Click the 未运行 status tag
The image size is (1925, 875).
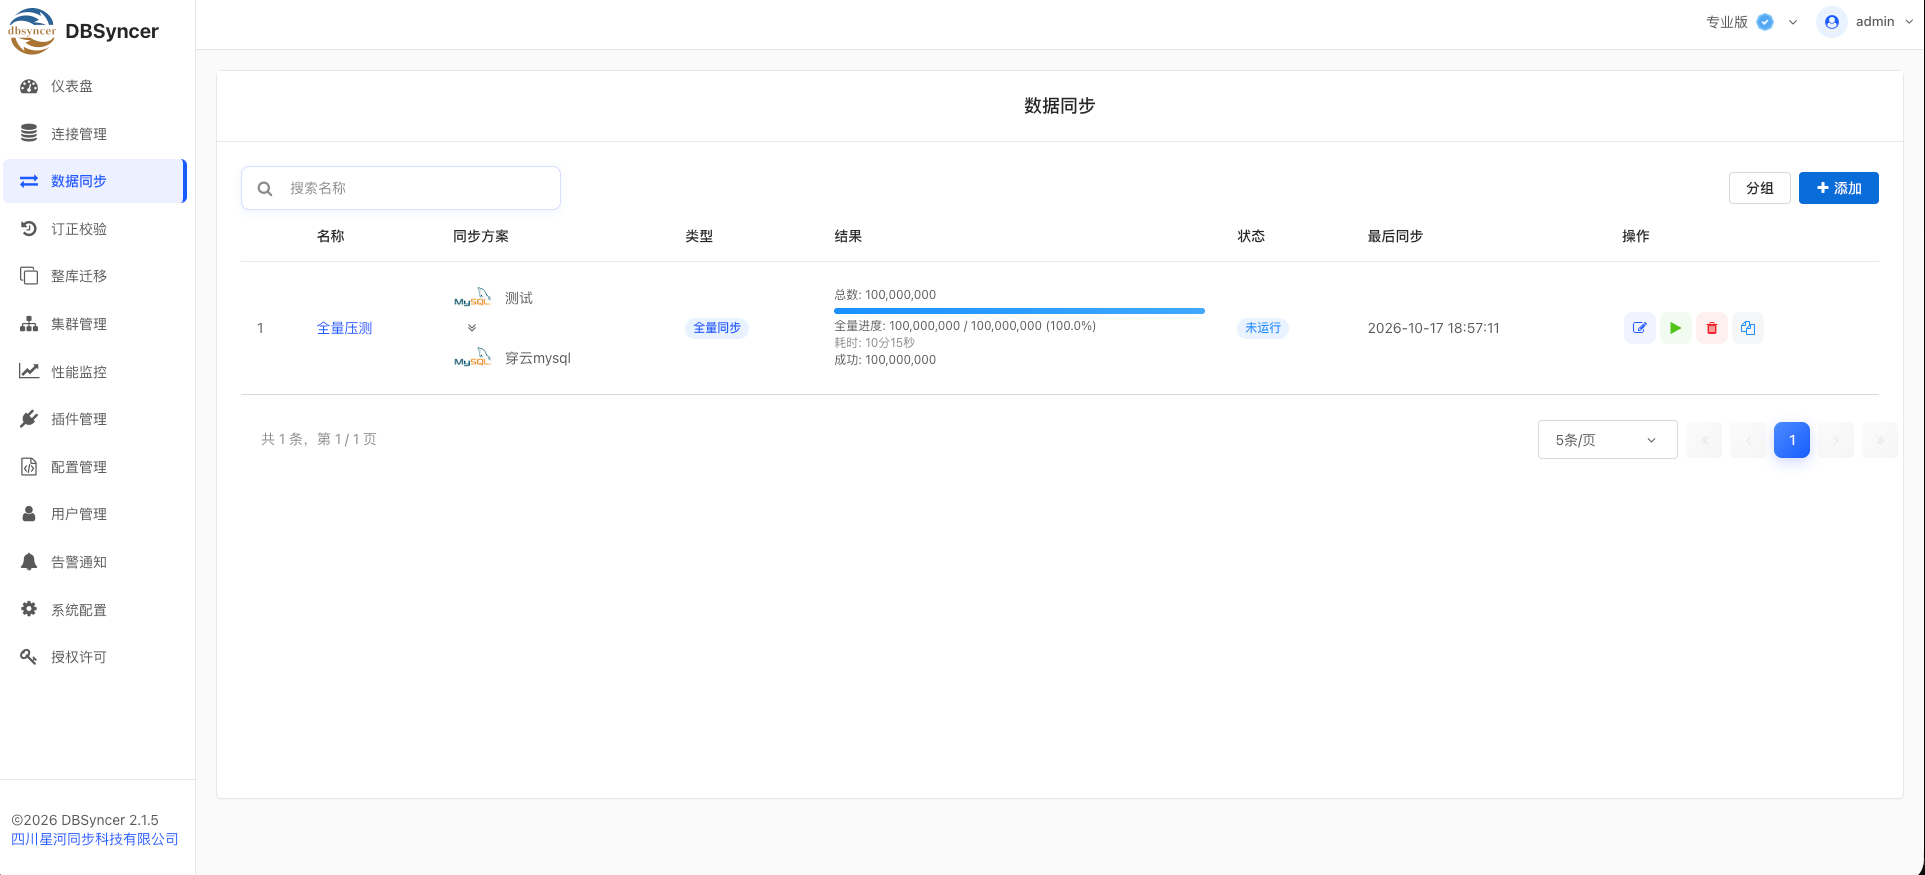click(x=1263, y=328)
